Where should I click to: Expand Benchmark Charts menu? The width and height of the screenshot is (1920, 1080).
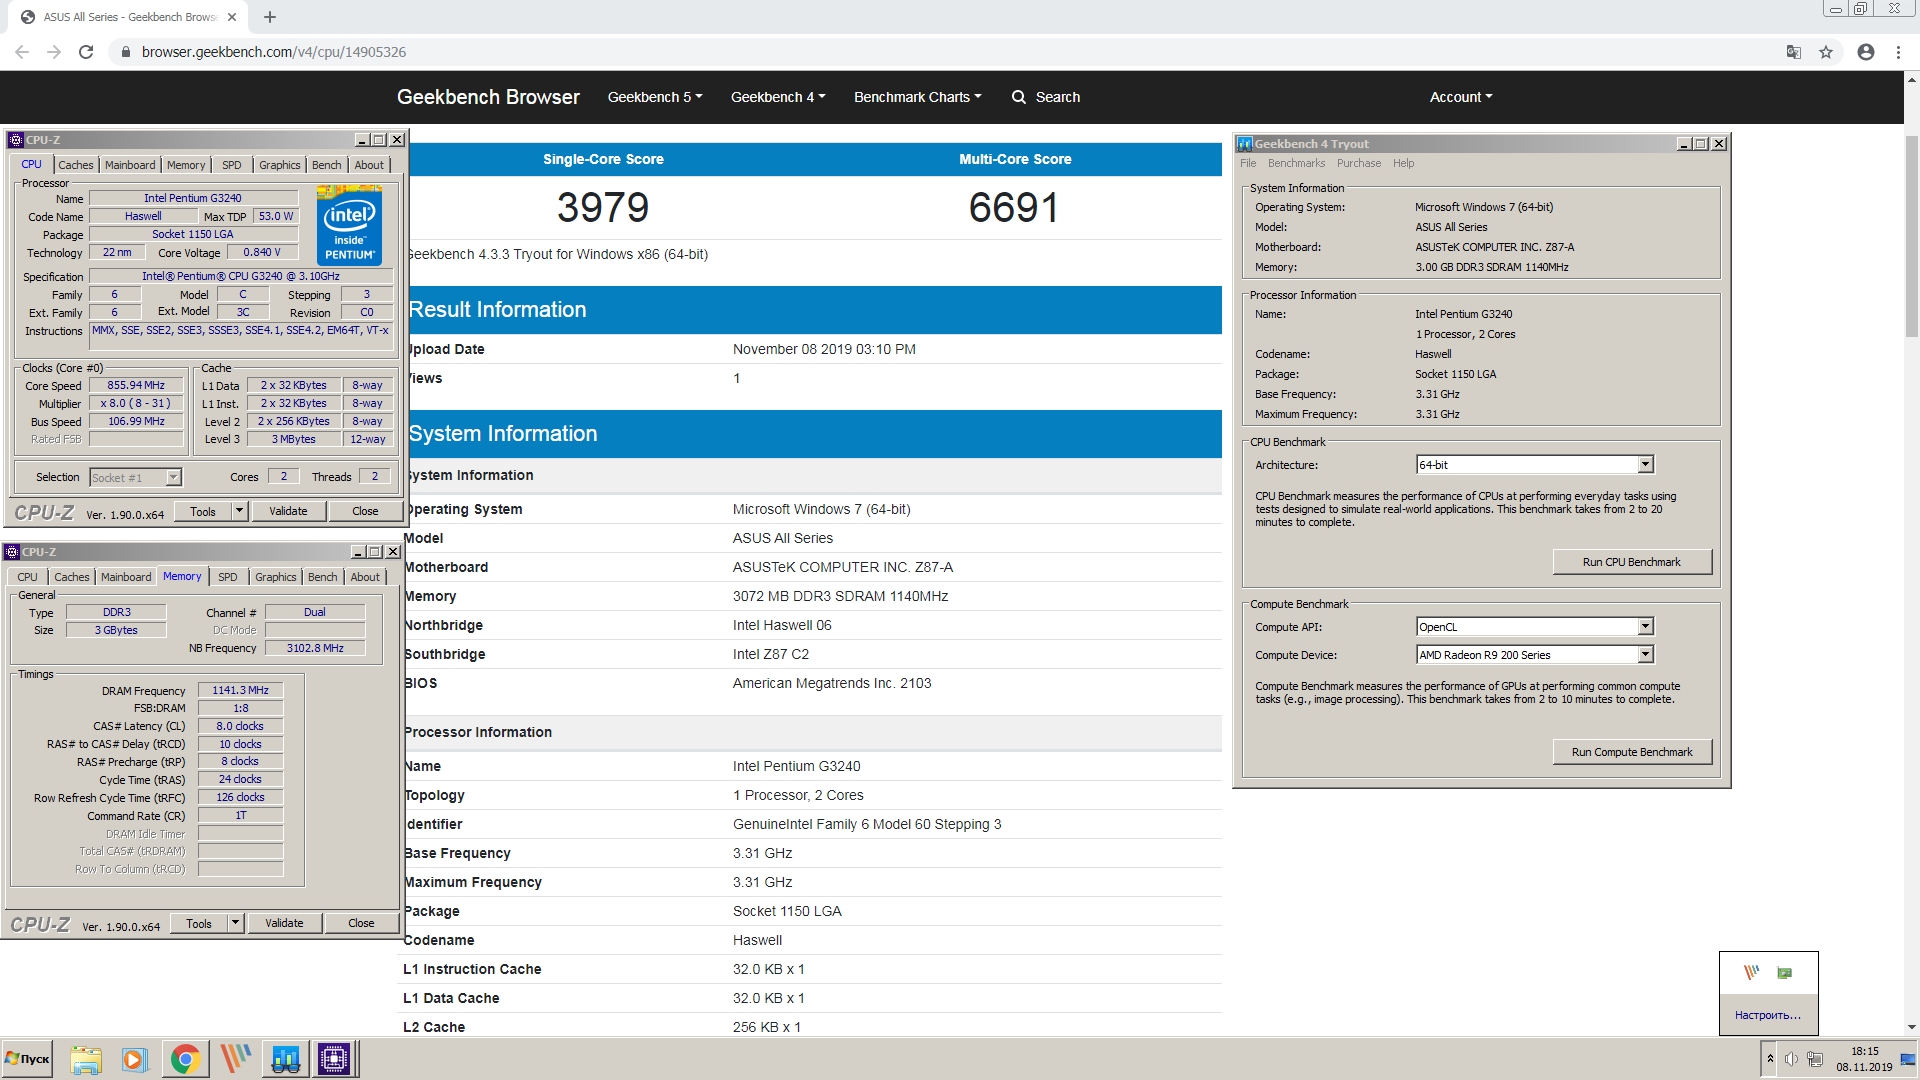tap(917, 97)
